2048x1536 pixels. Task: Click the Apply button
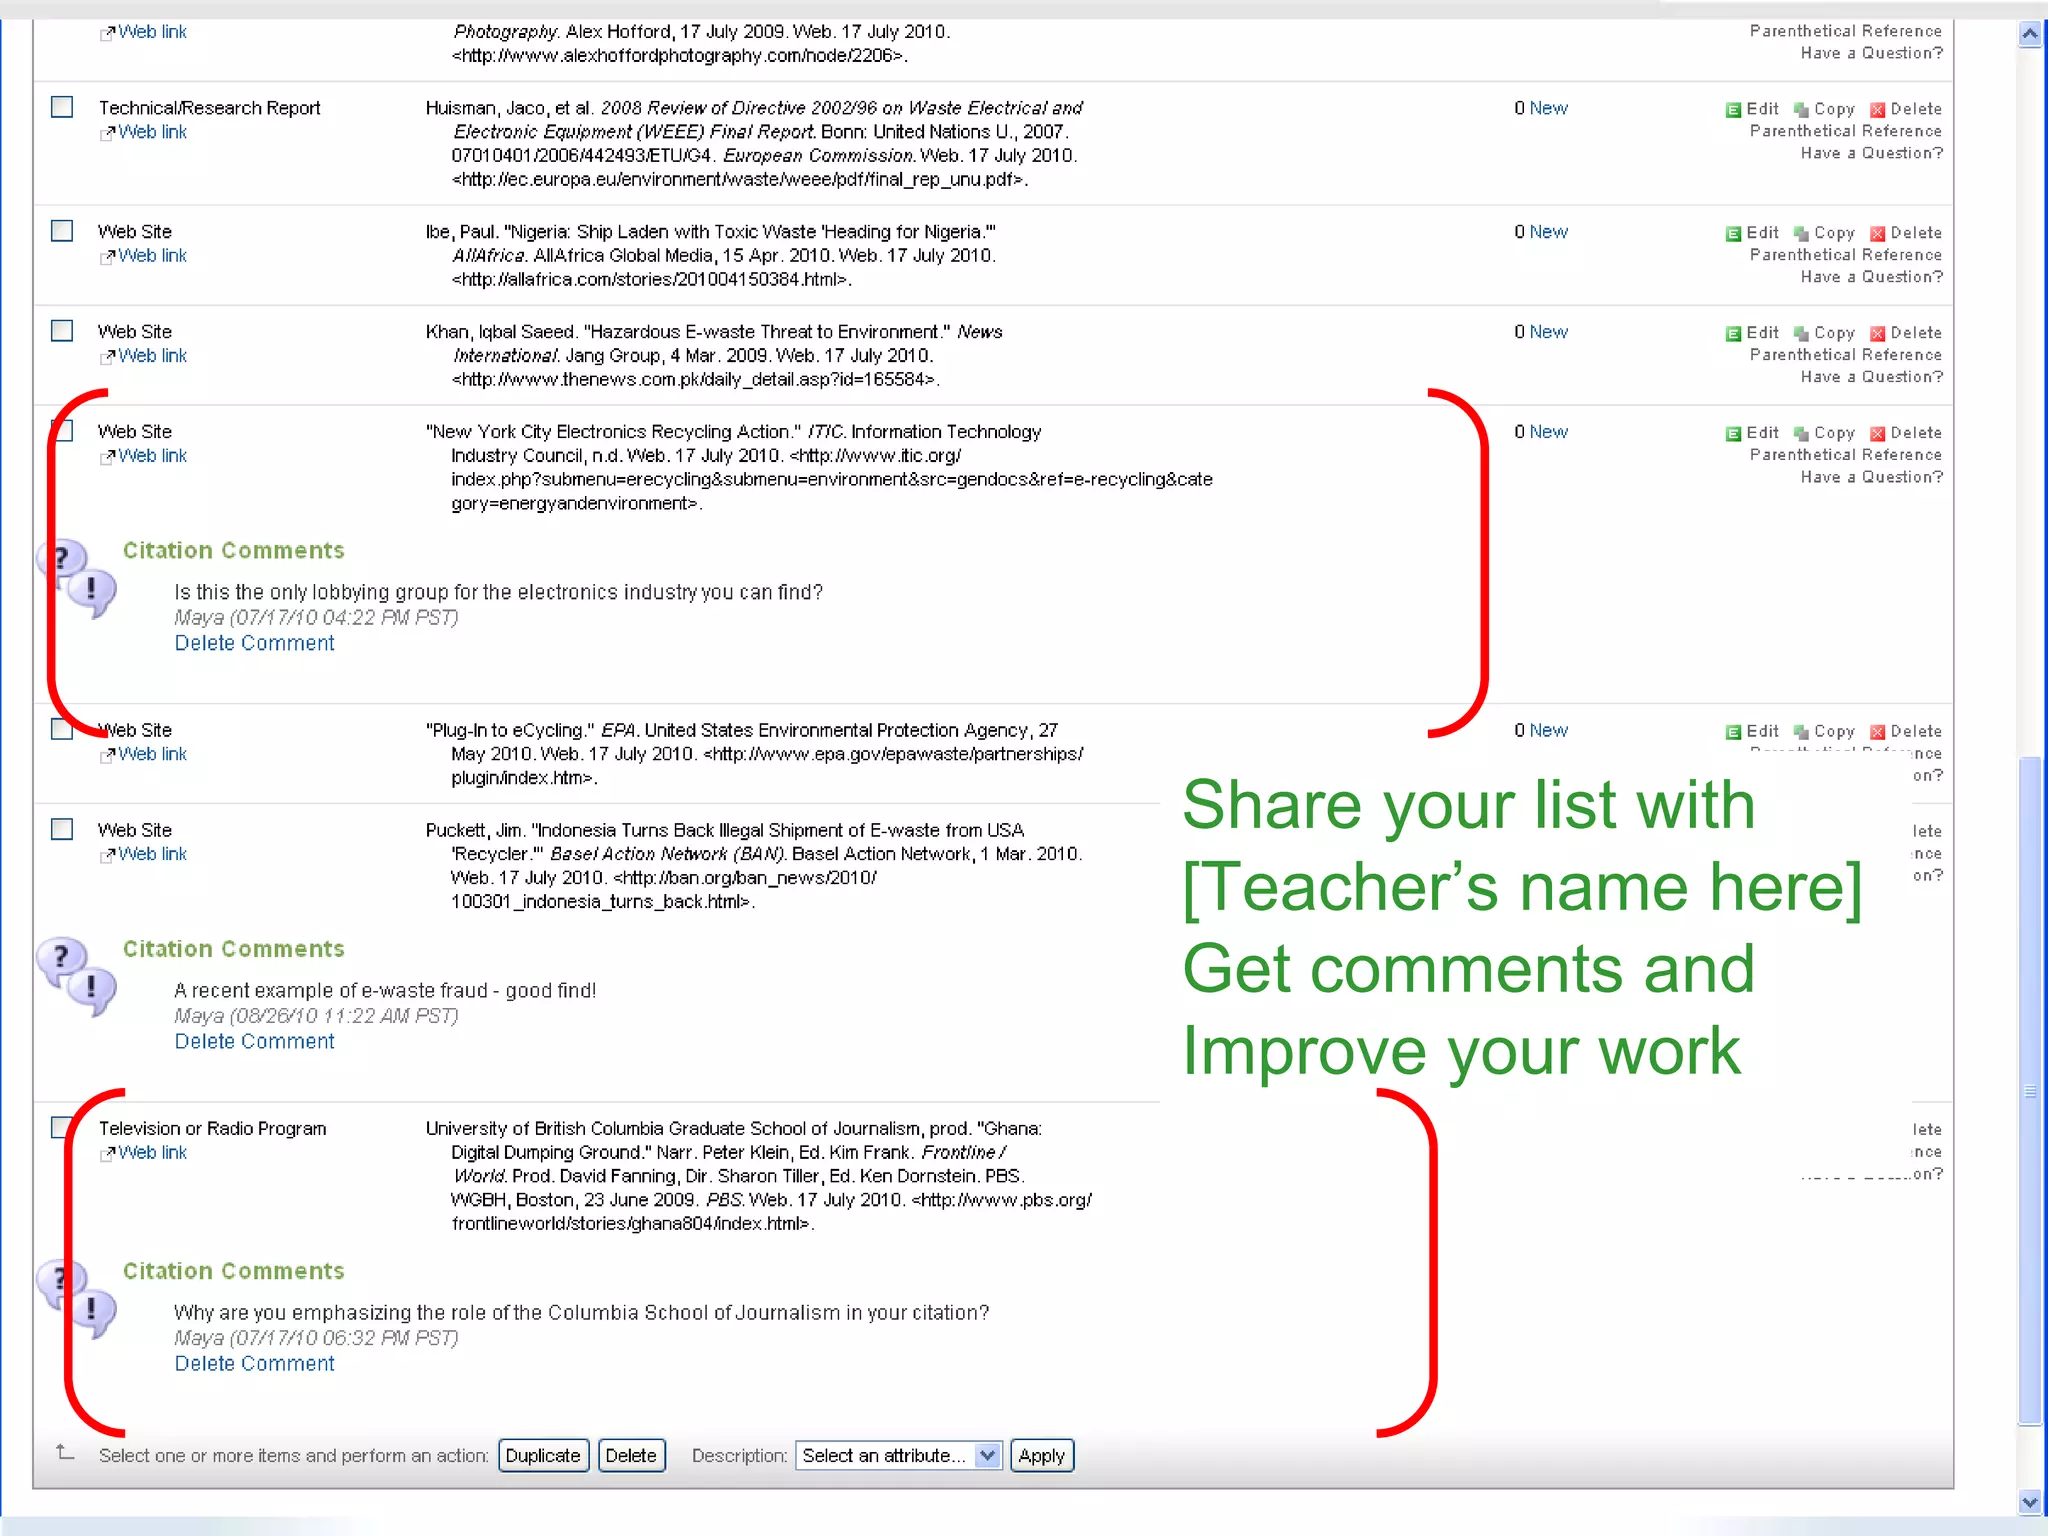tap(1041, 1456)
